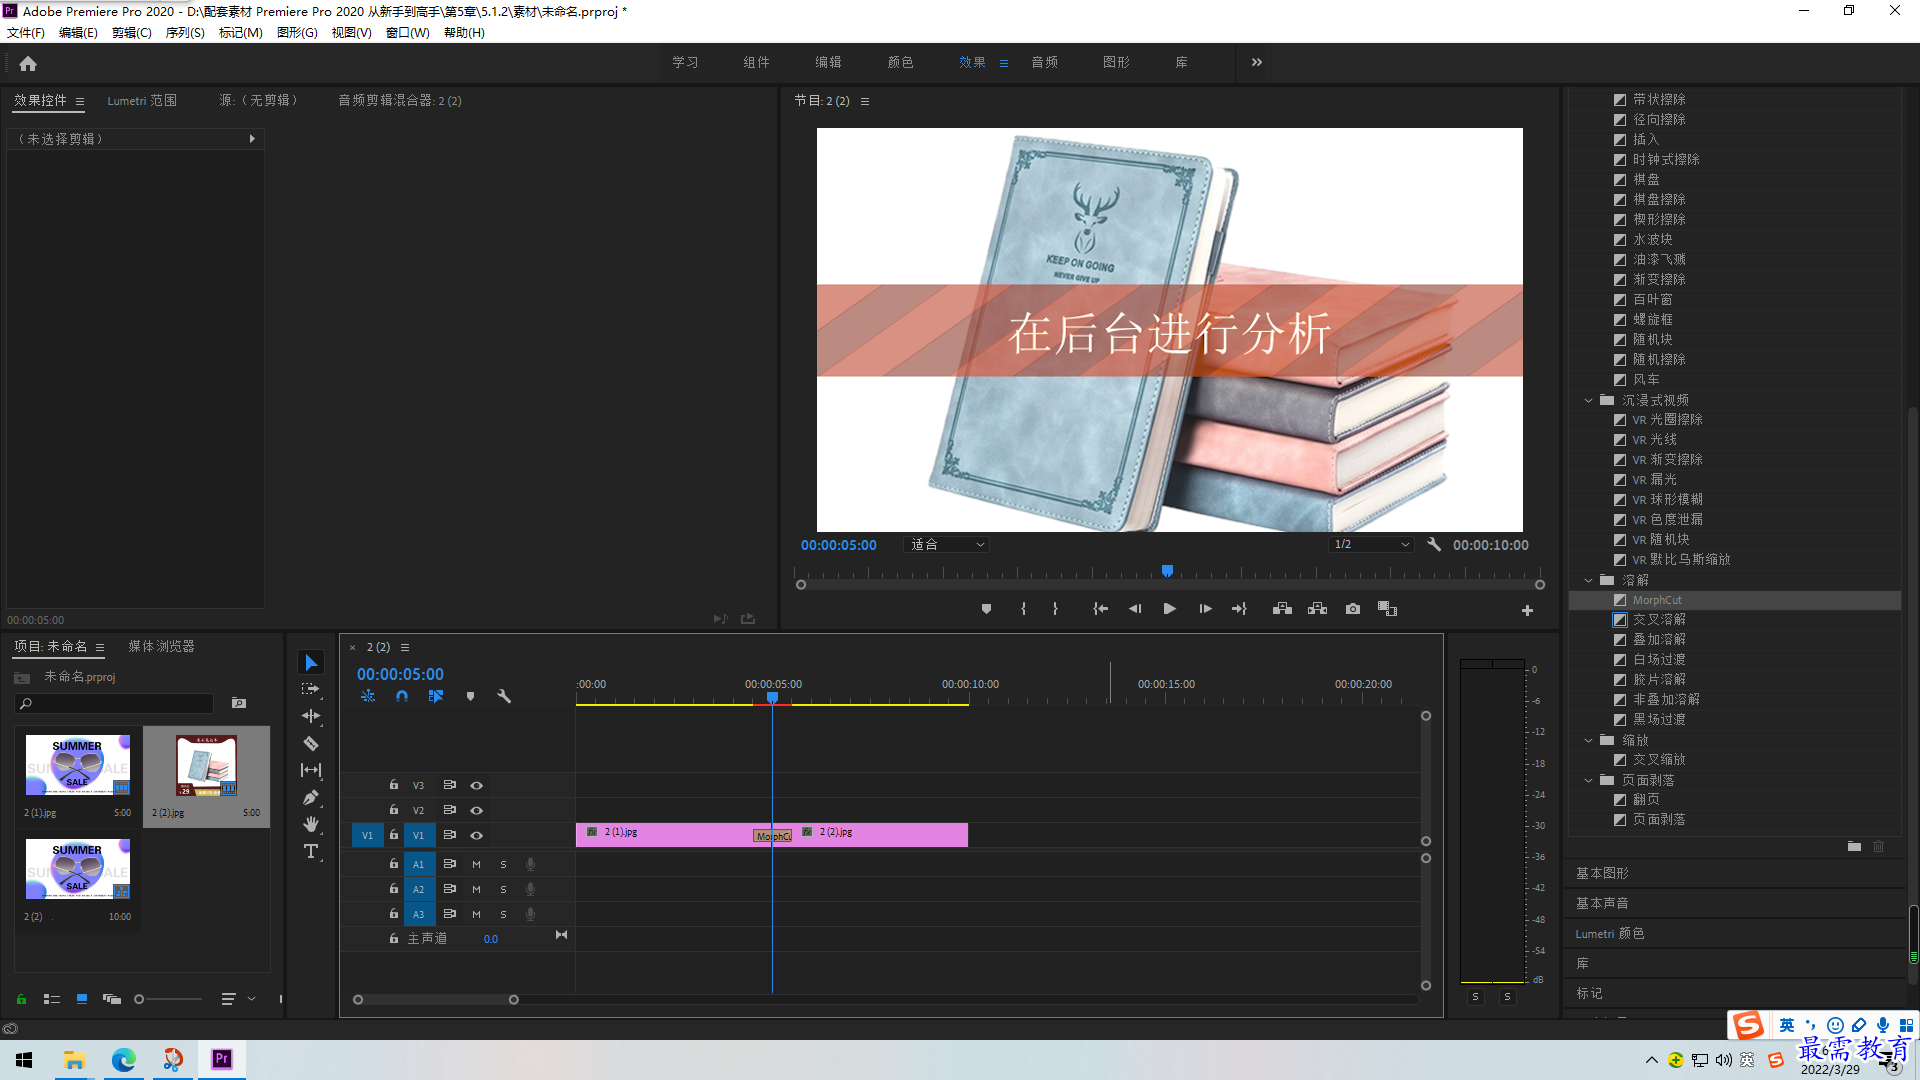The image size is (1920, 1080).
Task: Select the Type tool
Action: point(311,851)
